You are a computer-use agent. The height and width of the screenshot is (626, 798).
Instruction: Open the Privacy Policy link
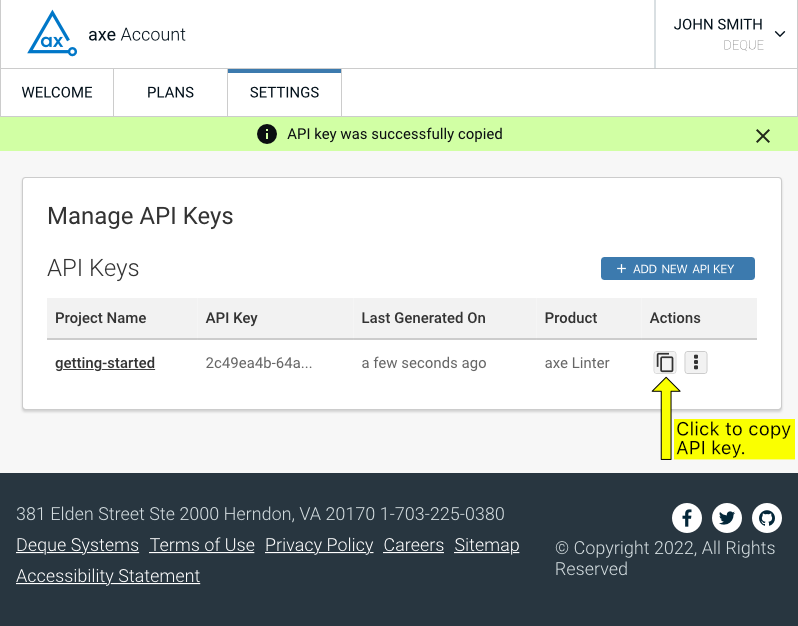[319, 545]
